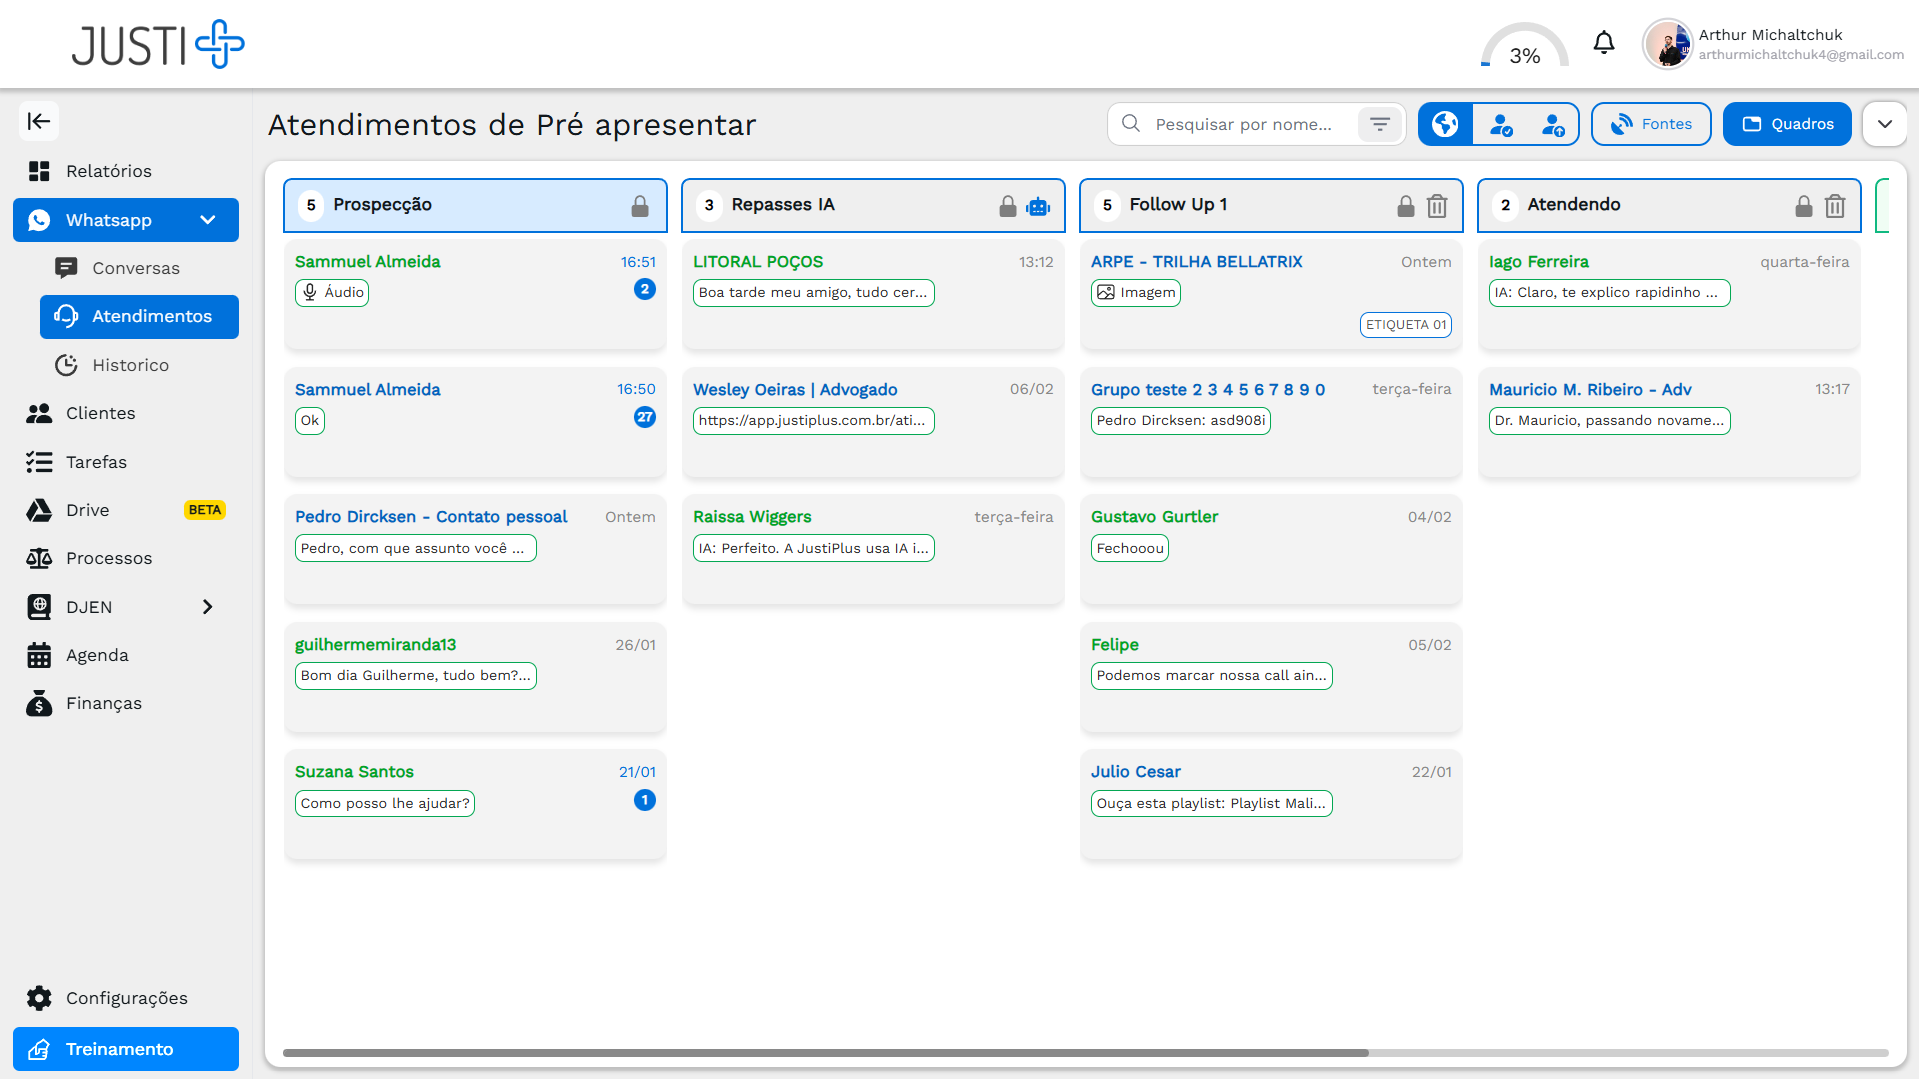Click the lock icon on Prospecção column
Image resolution: width=1919 pixels, height=1079 pixels.
(x=640, y=206)
